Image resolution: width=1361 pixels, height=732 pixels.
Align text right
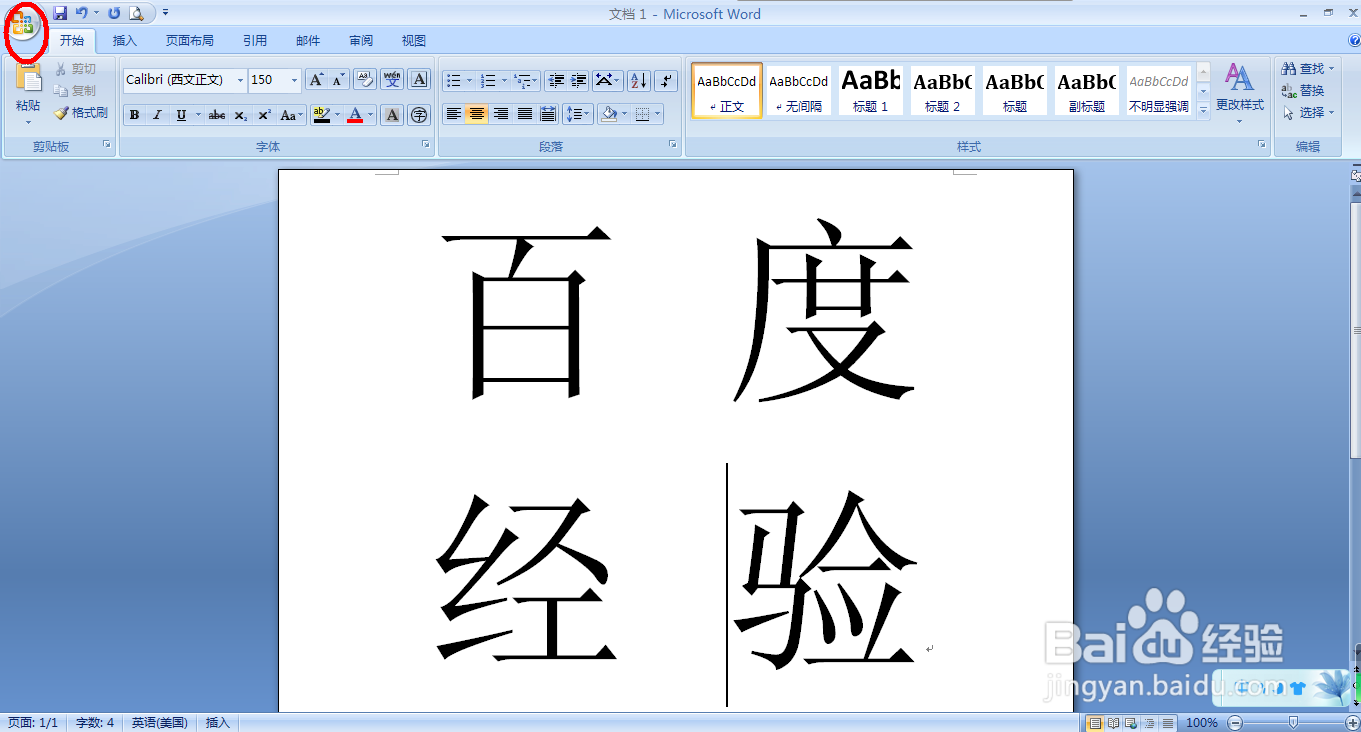tap(501, 114)
